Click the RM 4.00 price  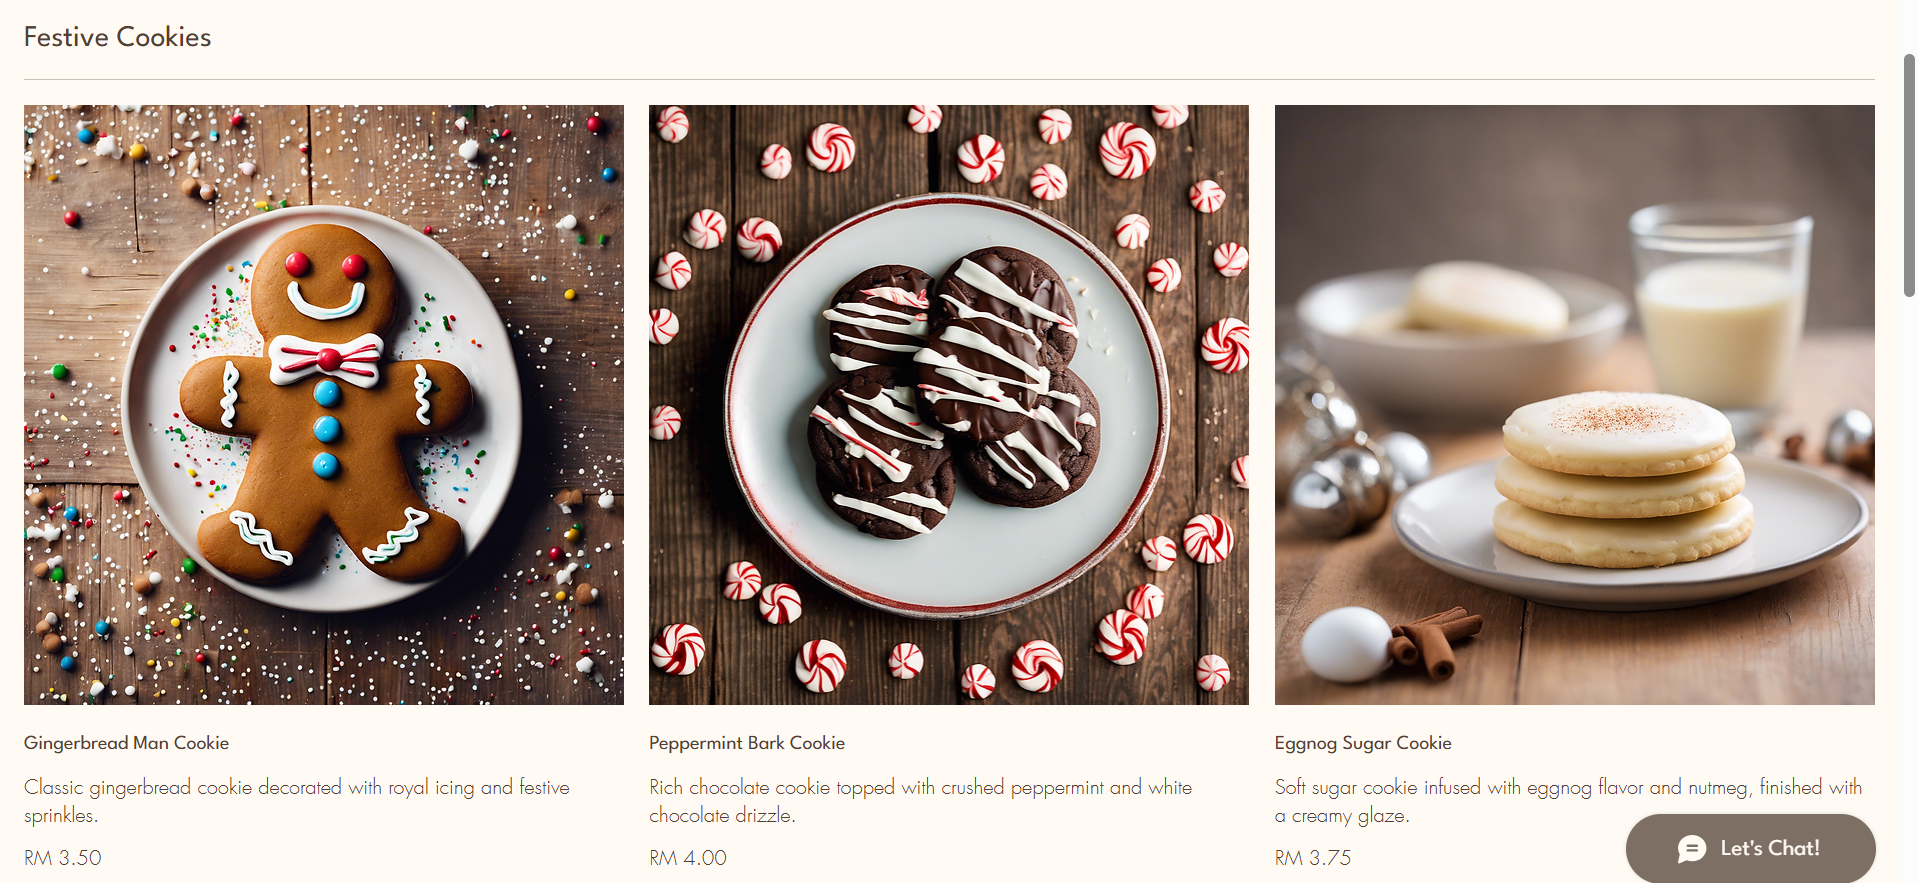688,858
